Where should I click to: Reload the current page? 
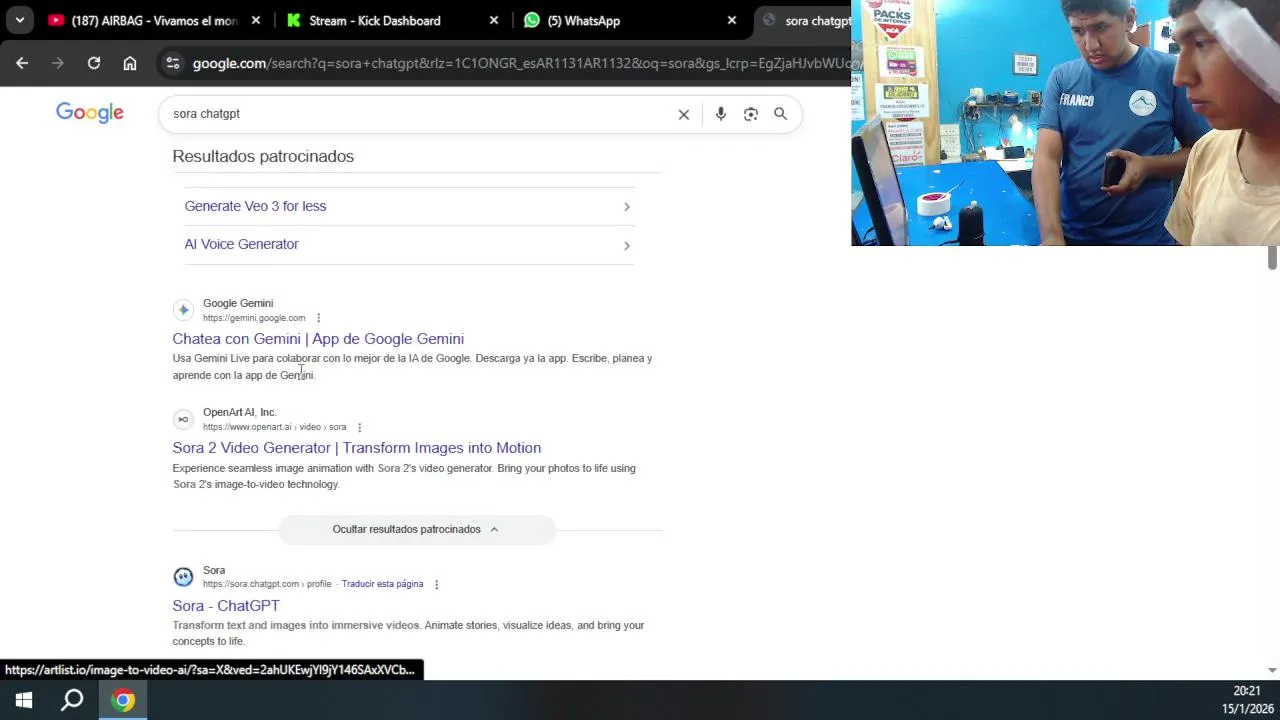(x=94, y=63)
